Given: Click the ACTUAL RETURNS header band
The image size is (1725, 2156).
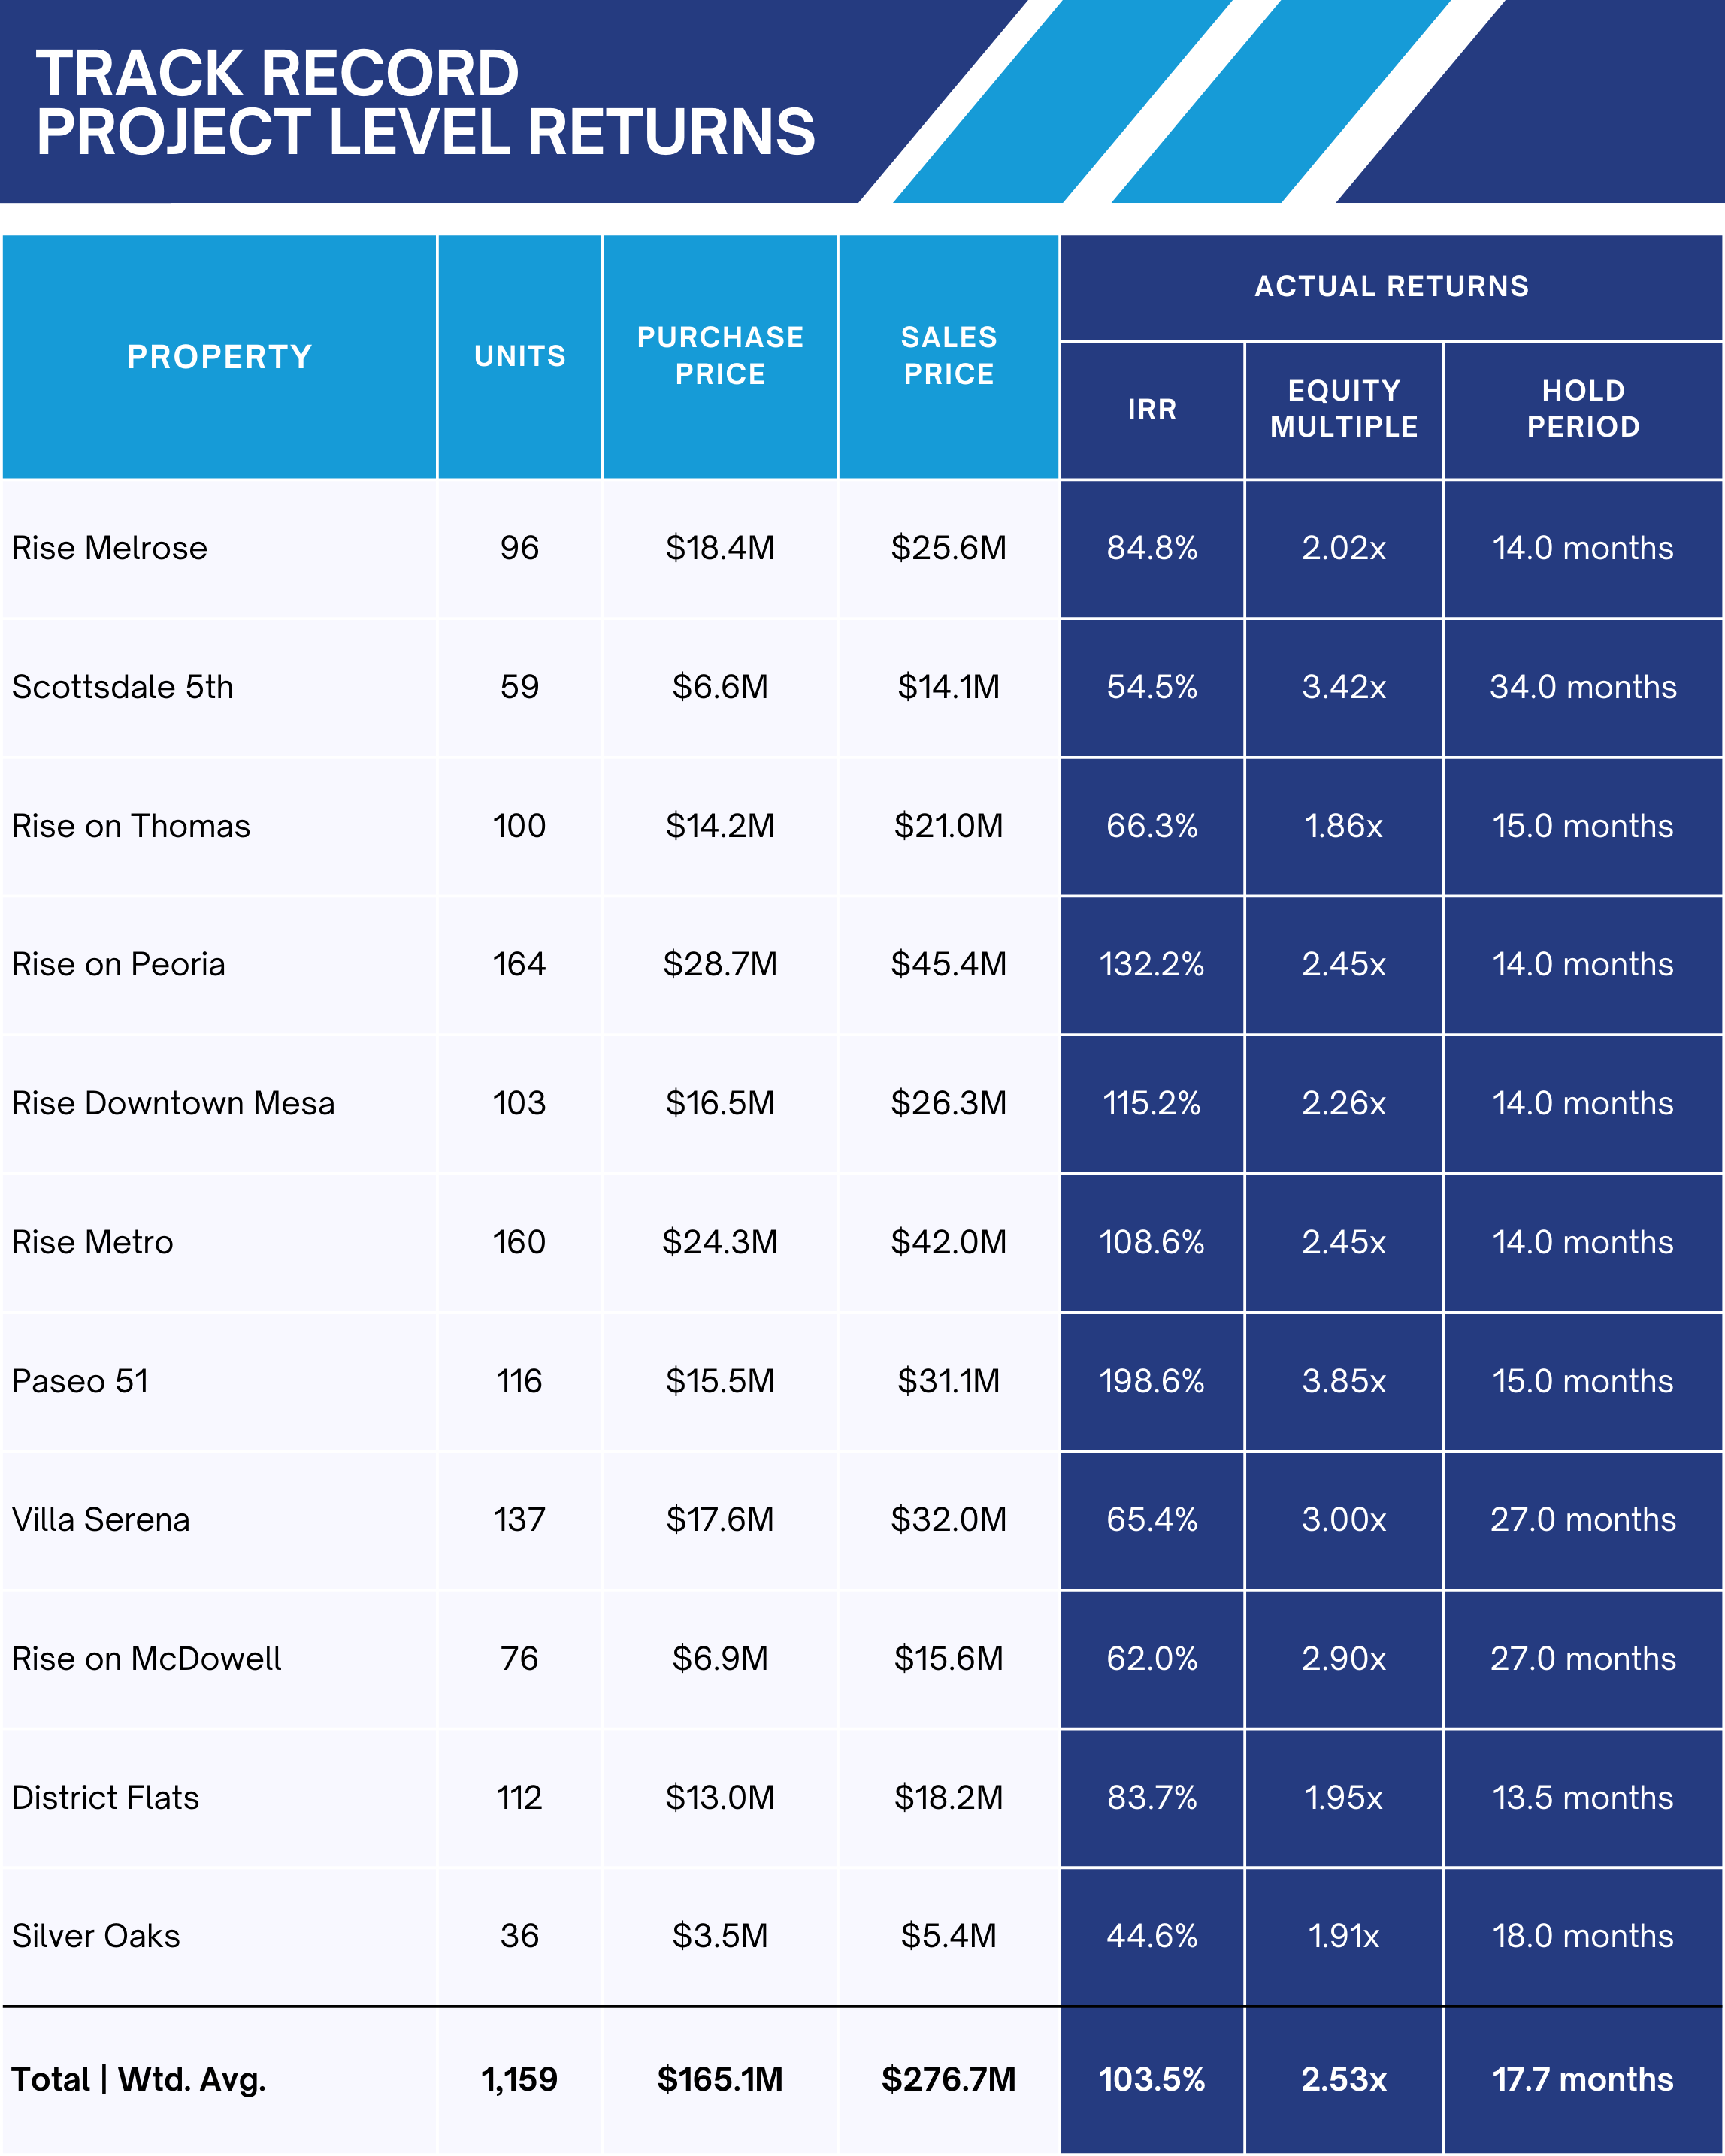Looking at the screenshot, I should (1391, 287).
